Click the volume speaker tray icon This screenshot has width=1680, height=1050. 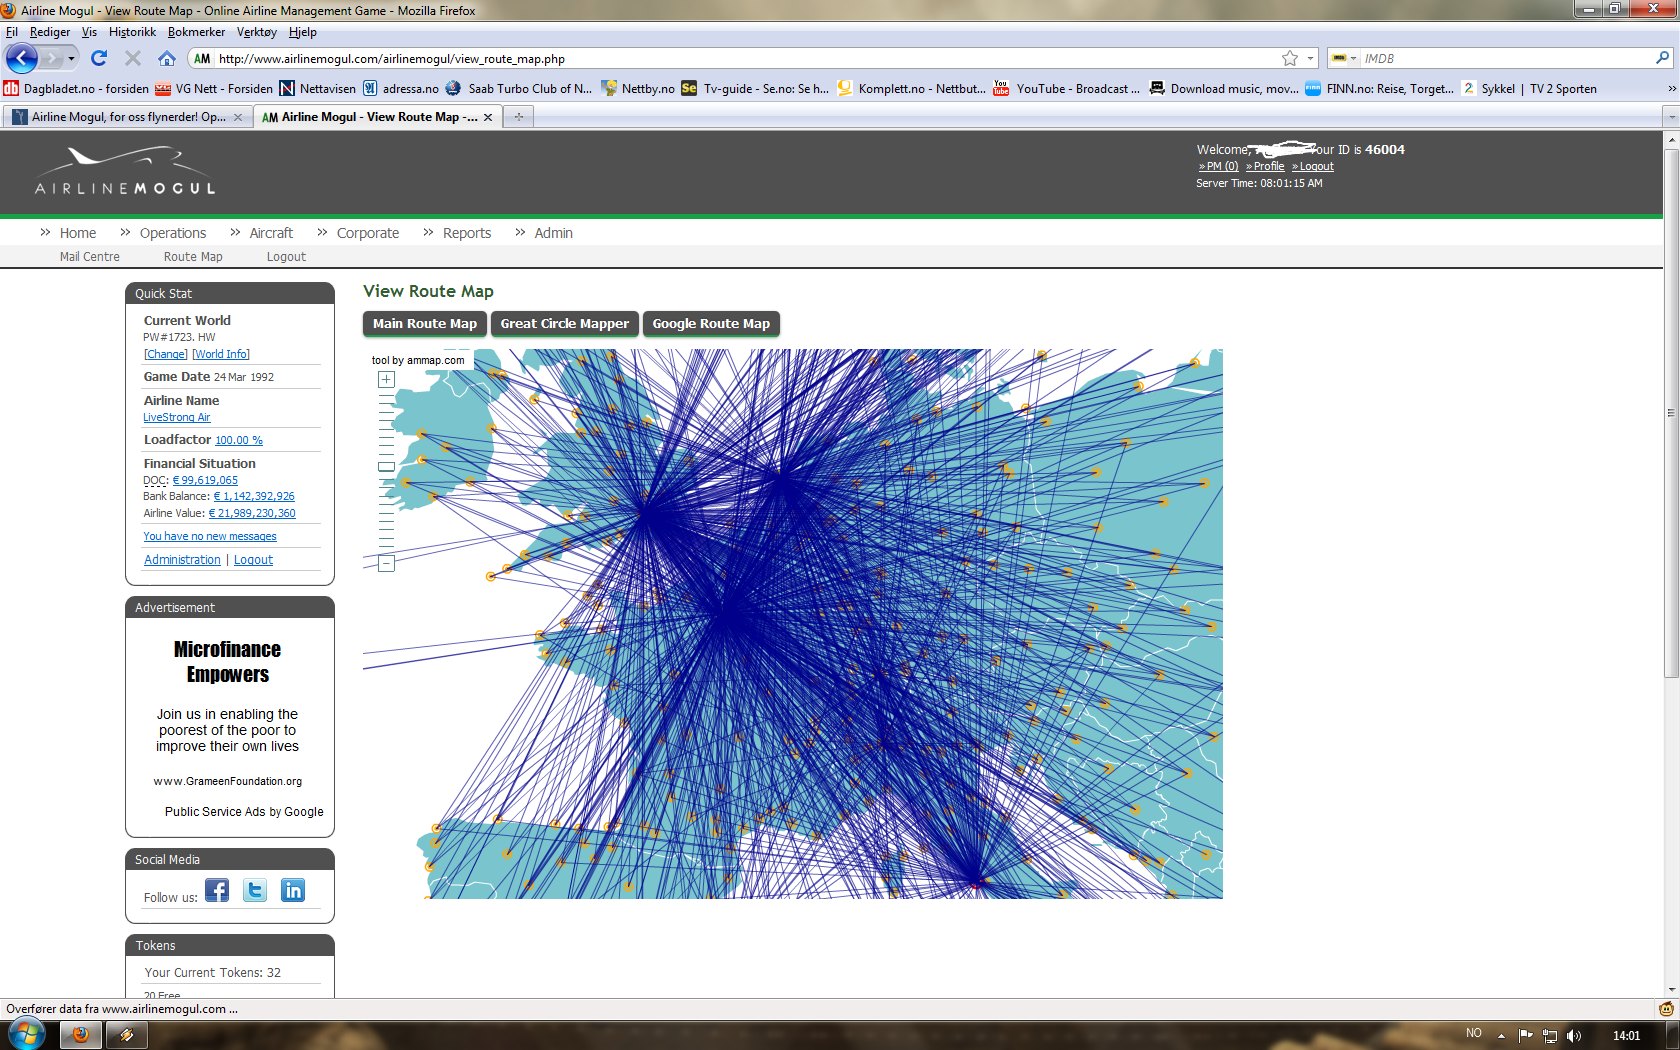coord(1574,1035)
